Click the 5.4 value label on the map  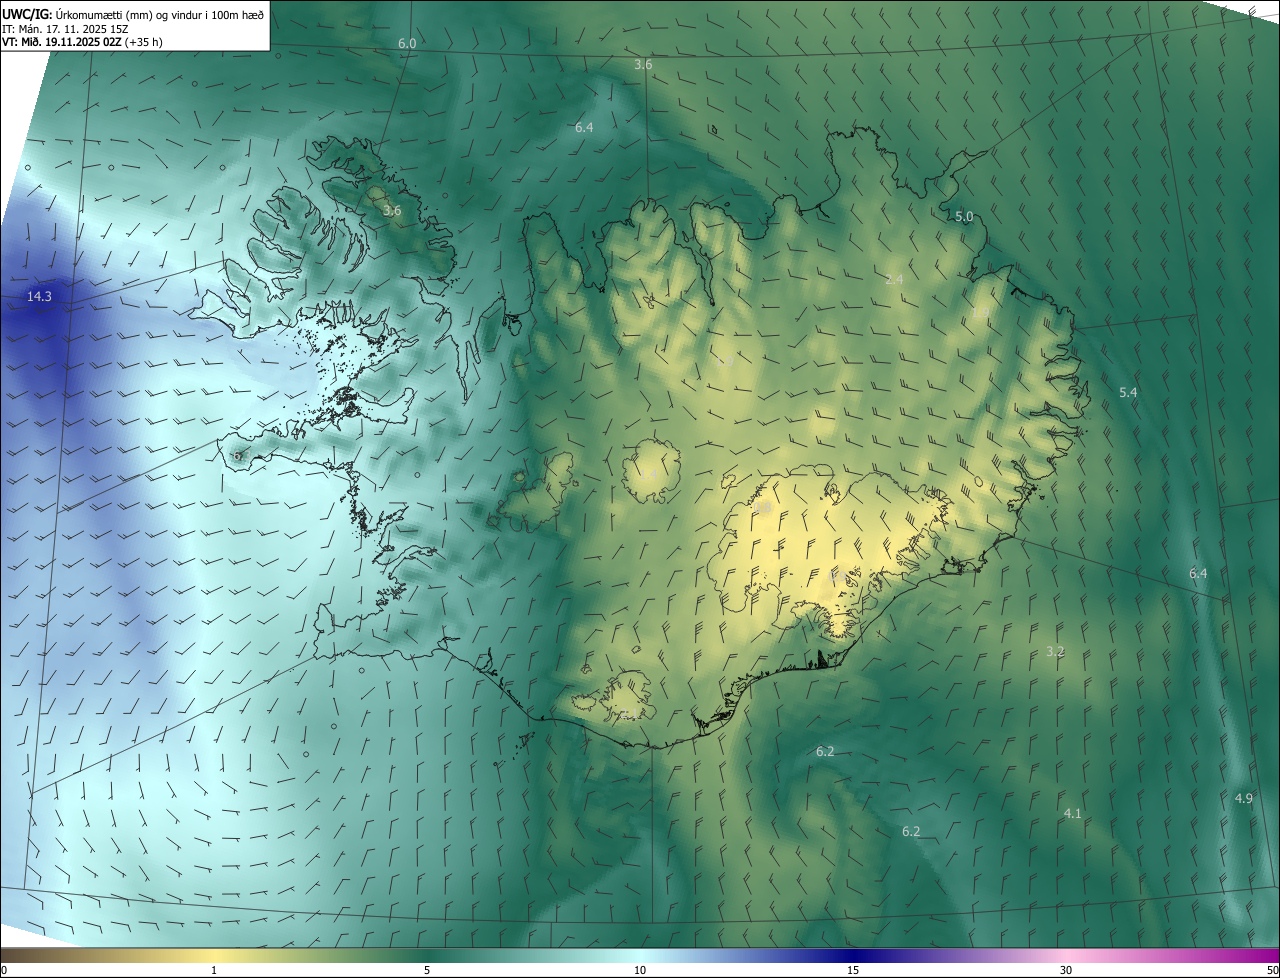1128,393
